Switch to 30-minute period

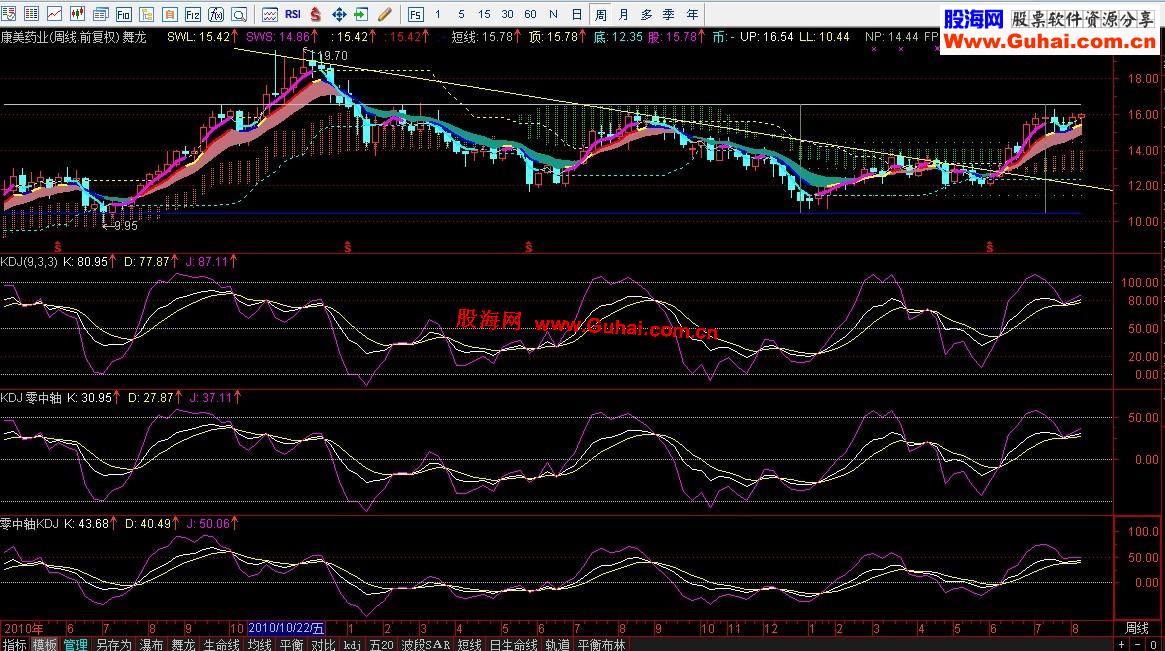pos(507,14)
